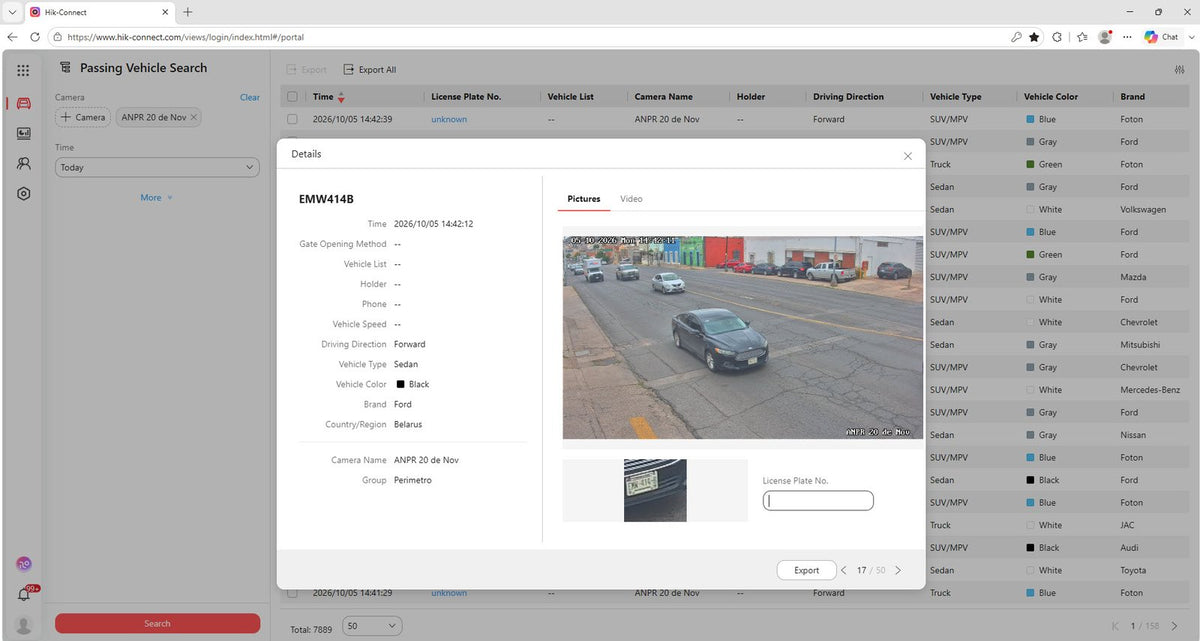
Task: Click the Black swatch in the Audi row
Action: pyautogui.click(x=1029, y=548)
